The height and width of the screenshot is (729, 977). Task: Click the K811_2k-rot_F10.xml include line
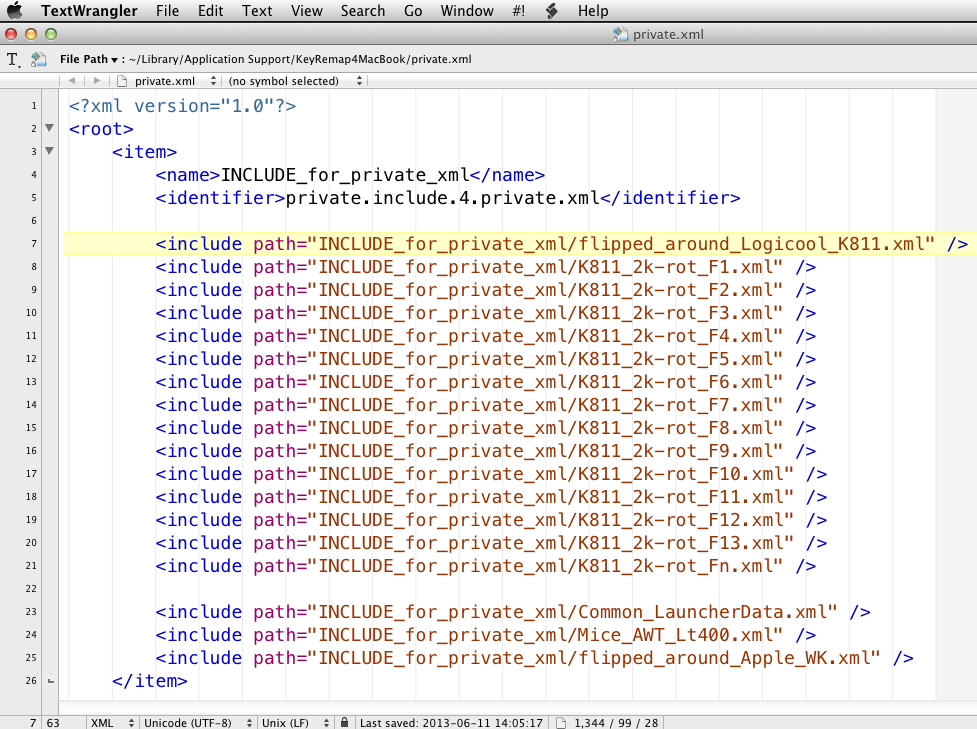(491, 474)
